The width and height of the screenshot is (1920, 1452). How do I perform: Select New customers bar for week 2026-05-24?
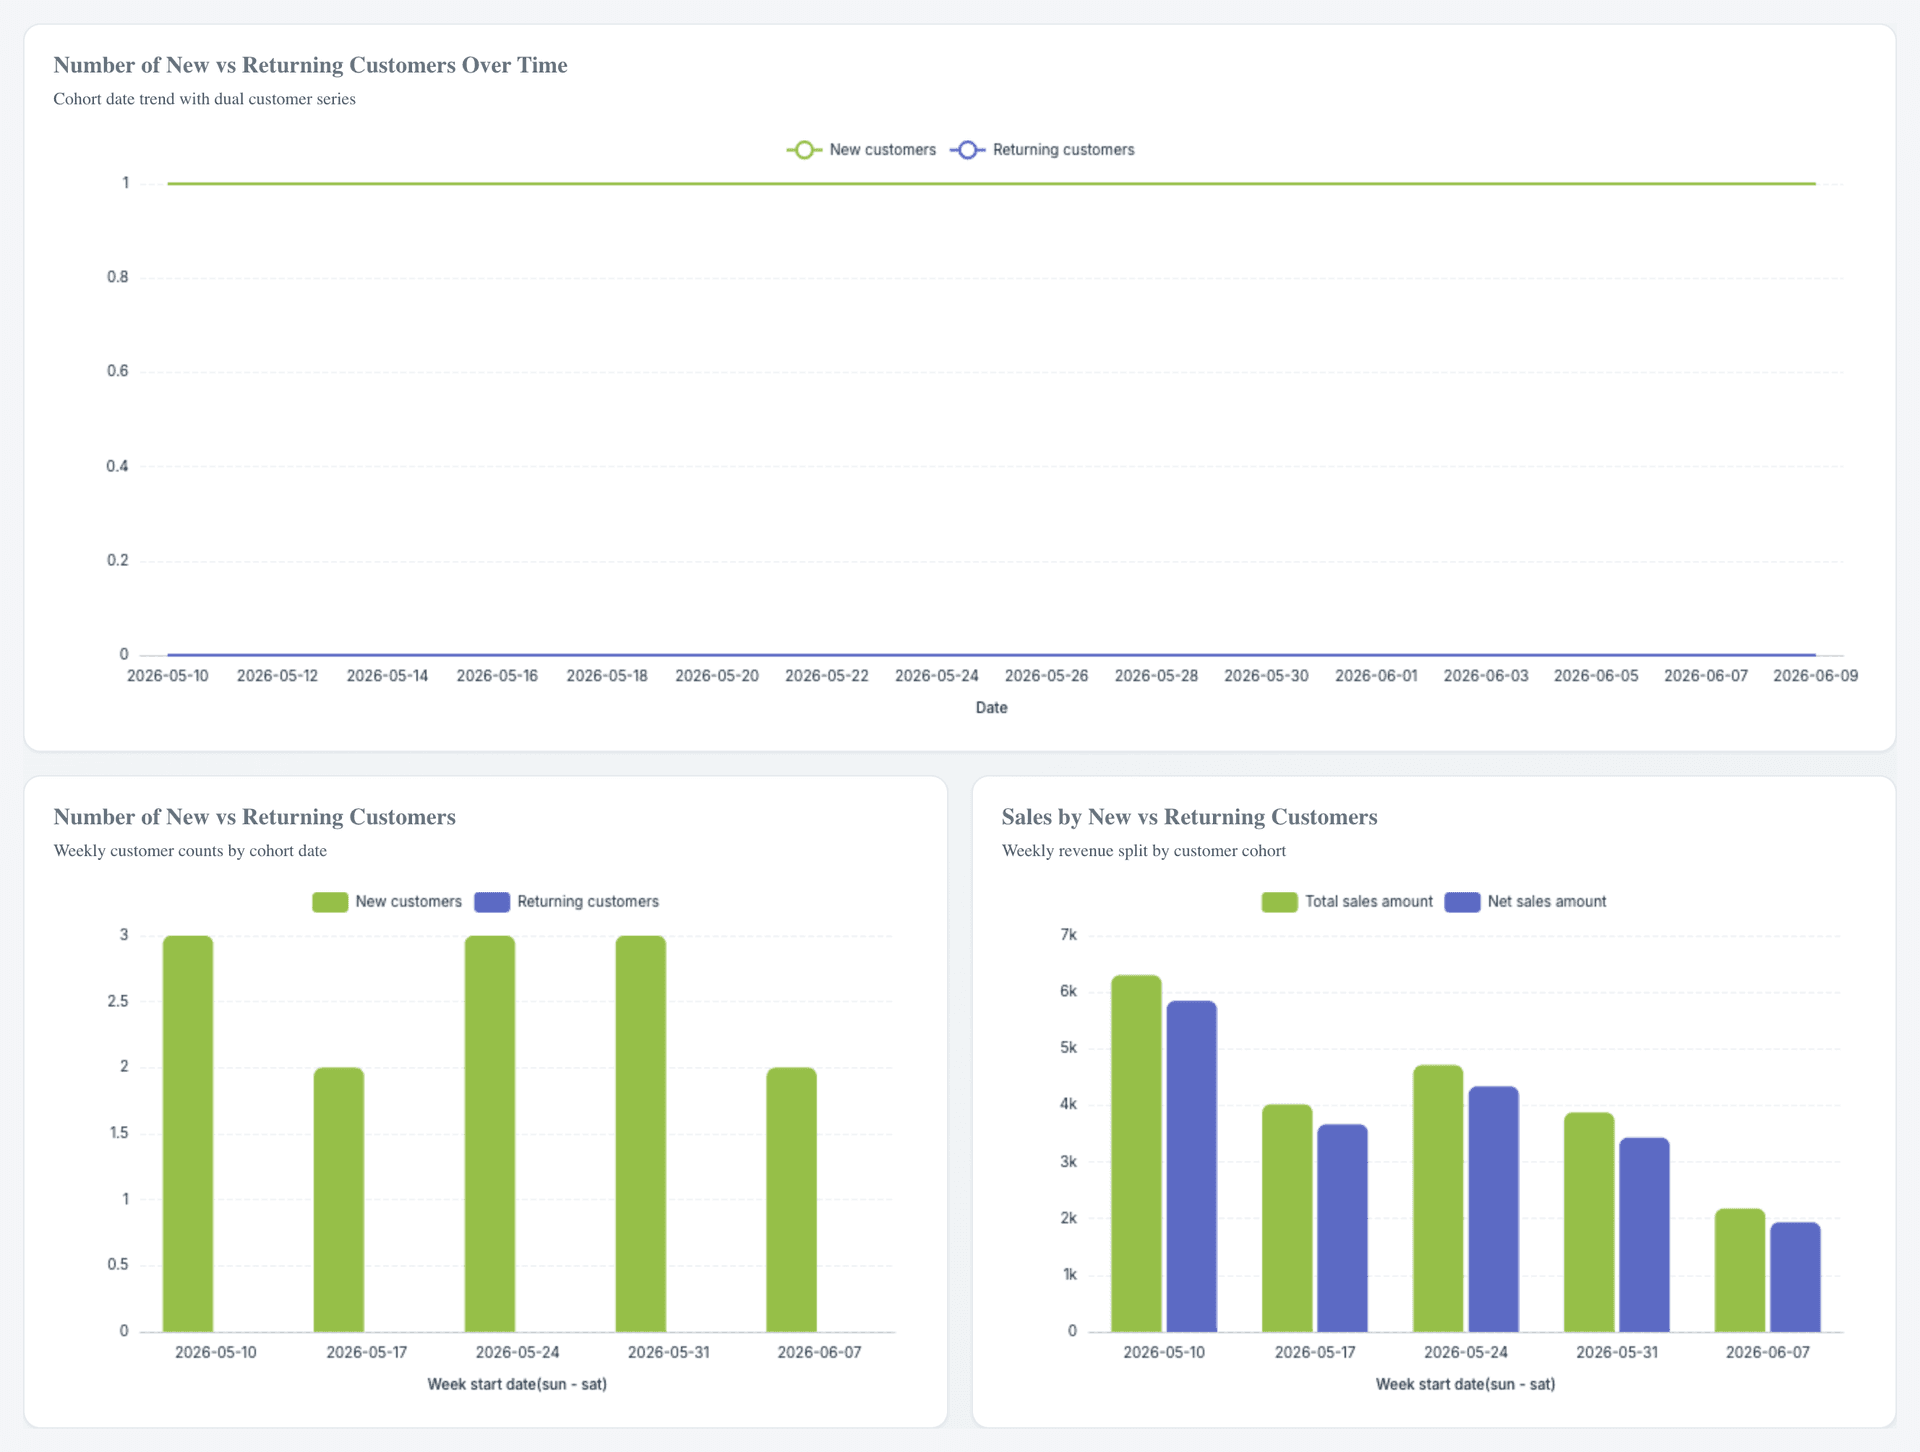click(490, 1134)
